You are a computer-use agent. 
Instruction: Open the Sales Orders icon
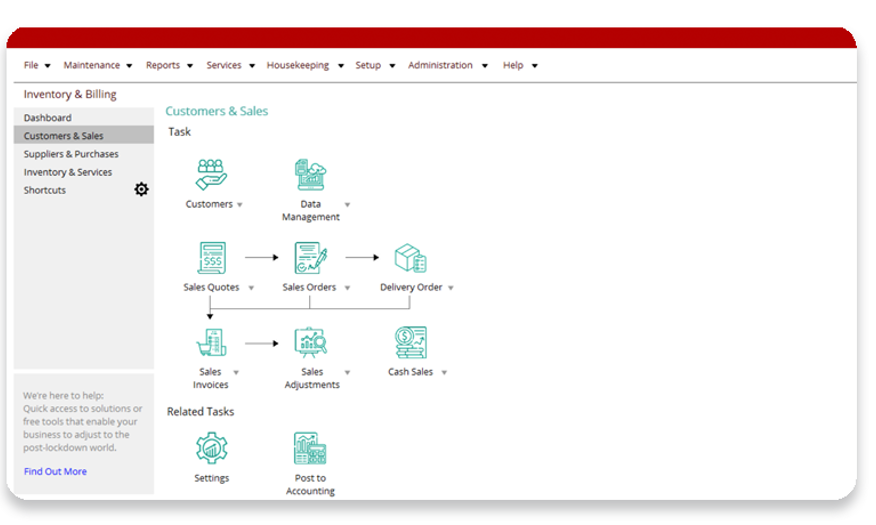311,257
